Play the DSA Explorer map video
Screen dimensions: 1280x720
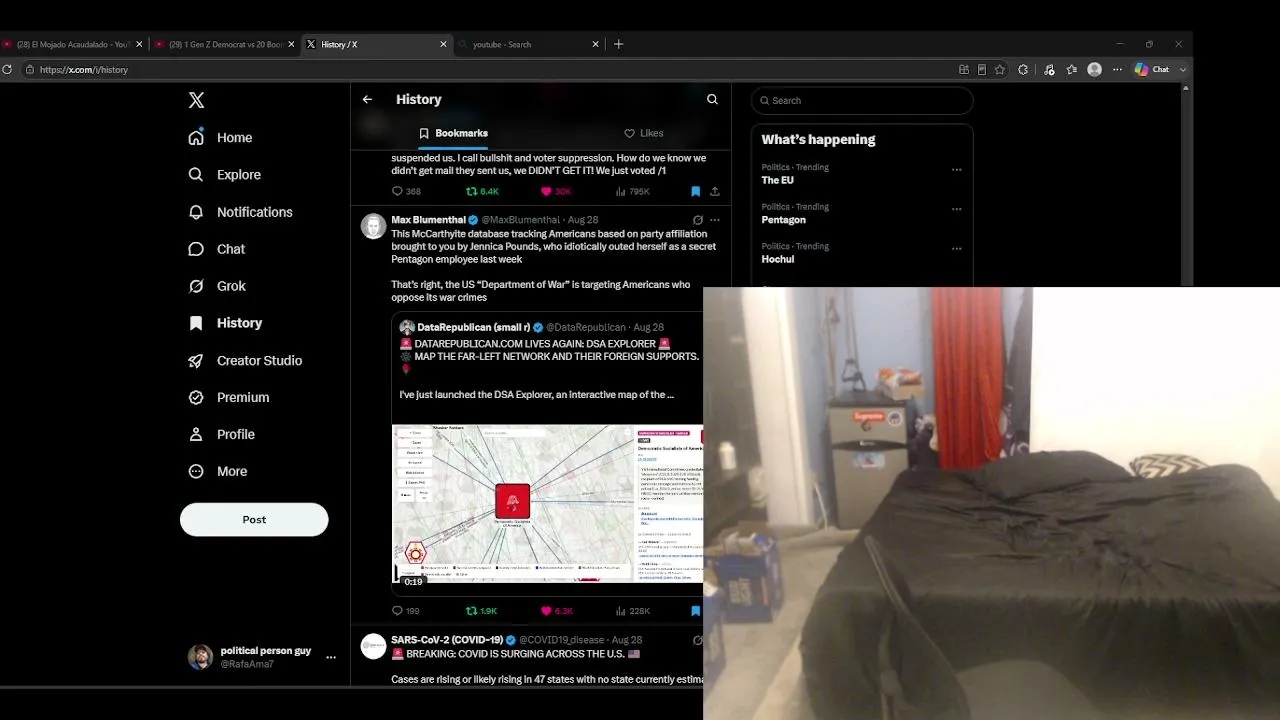coord(548,504)
